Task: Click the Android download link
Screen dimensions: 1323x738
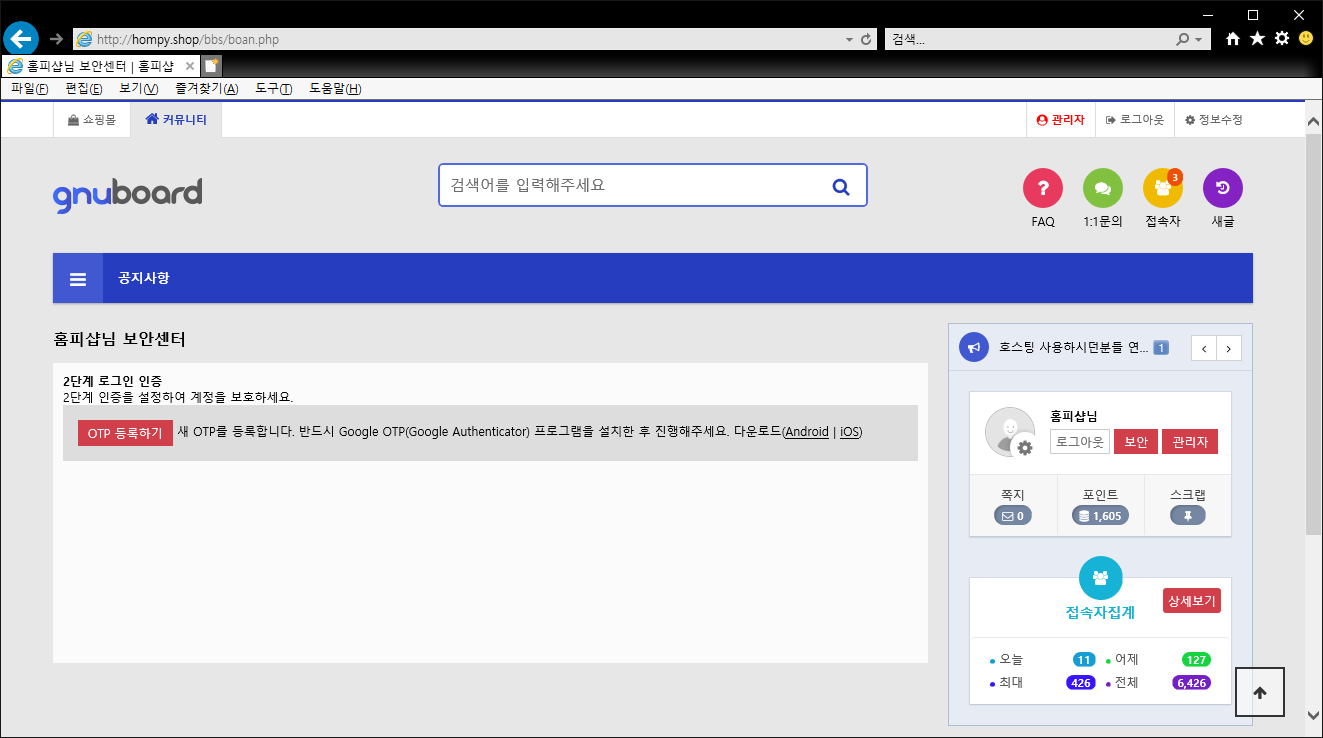Action: tap(807, 432)
